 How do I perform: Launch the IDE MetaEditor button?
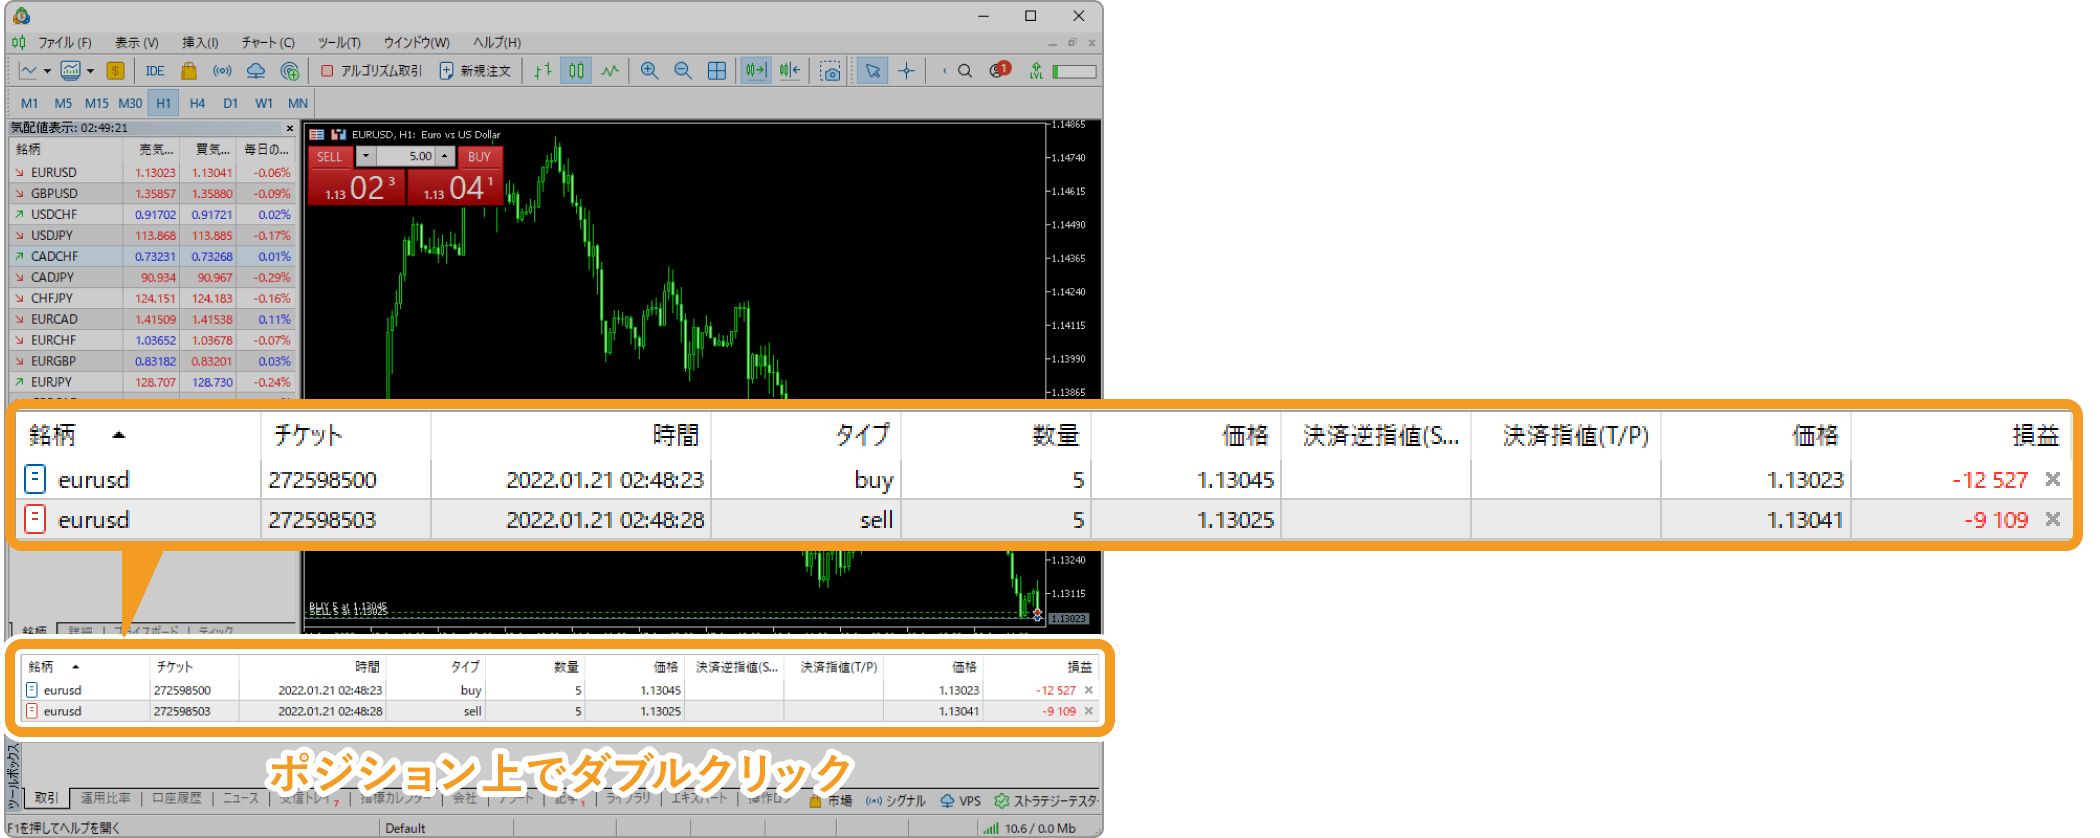click(155, 71)
